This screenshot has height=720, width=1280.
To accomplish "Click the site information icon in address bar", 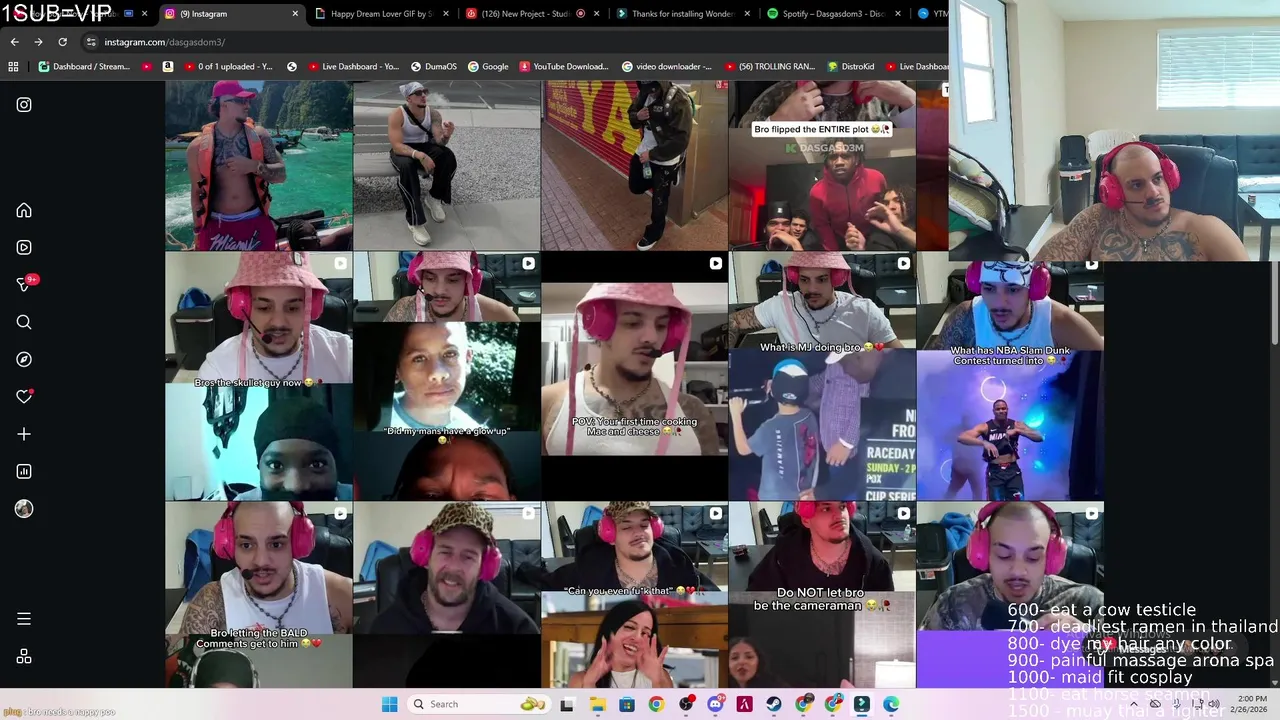I will coord(91,42).
